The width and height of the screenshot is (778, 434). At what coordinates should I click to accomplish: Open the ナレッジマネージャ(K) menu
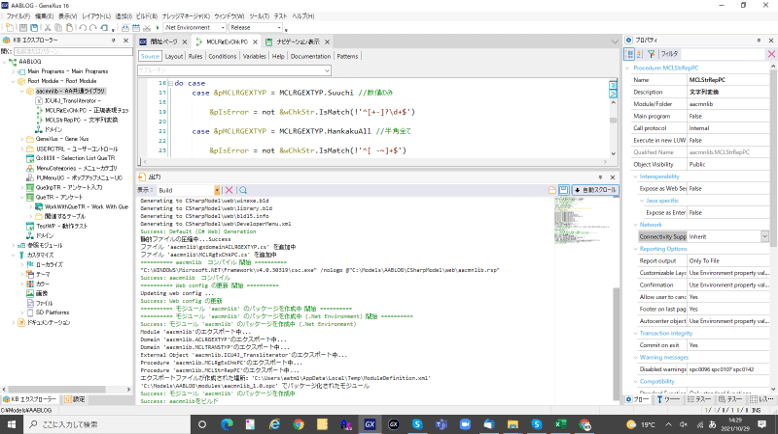point(186,16)
